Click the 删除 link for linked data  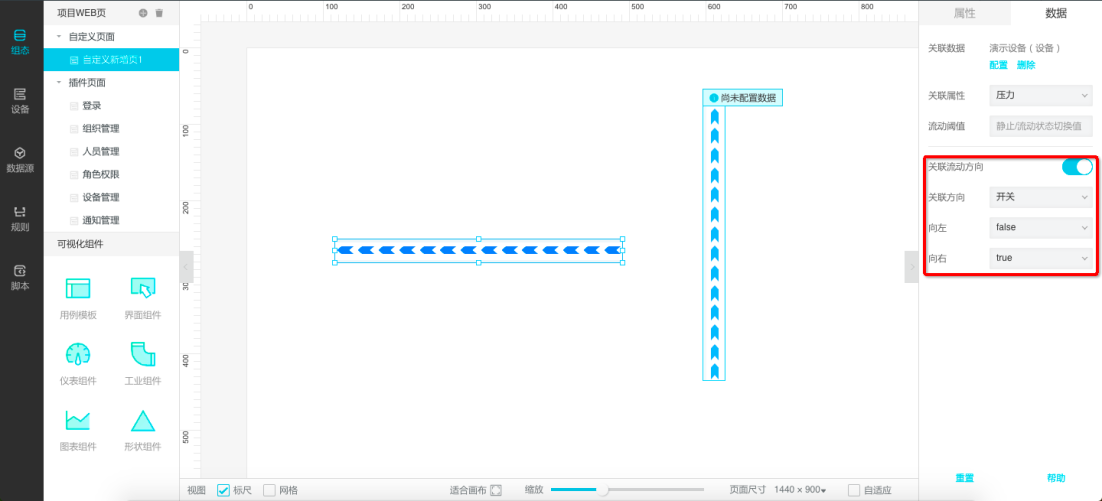coord(1026,65)
